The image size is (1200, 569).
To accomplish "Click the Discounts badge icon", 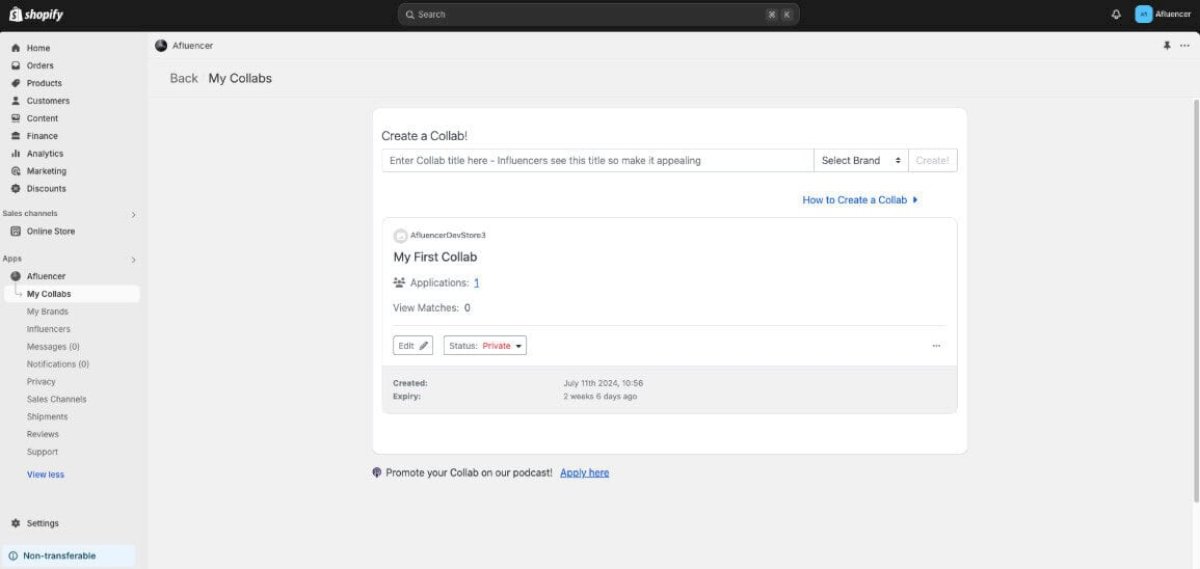I will tap(15, 188).
